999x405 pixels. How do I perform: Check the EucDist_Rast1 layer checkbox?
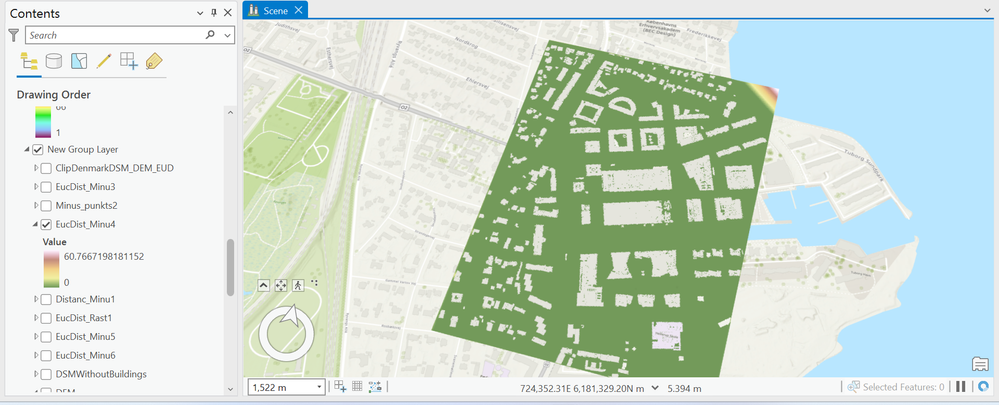46,318
